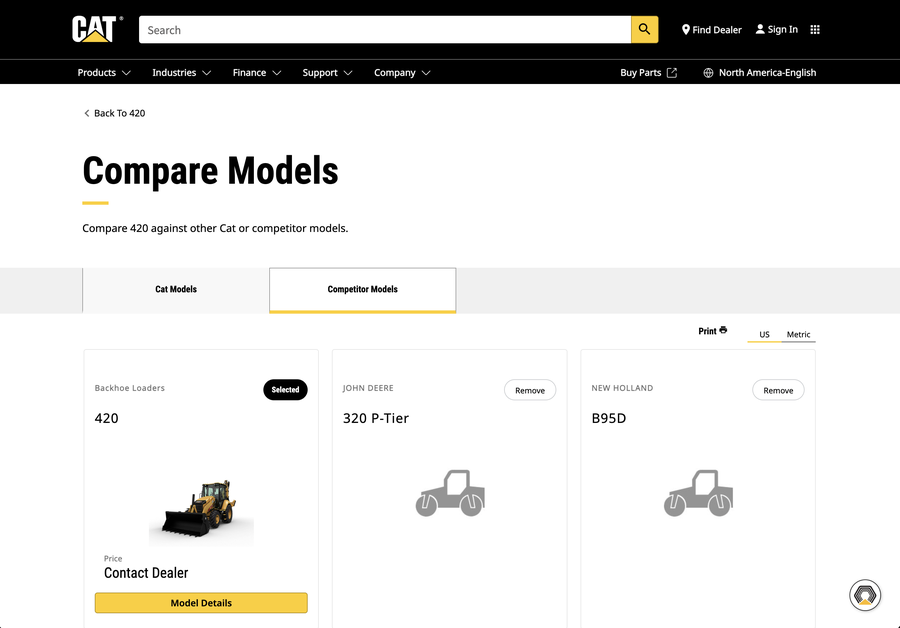This screenshot has height=628, width=900.
Task: Click the back arrow before Back To 420
Action: [87, 113]
